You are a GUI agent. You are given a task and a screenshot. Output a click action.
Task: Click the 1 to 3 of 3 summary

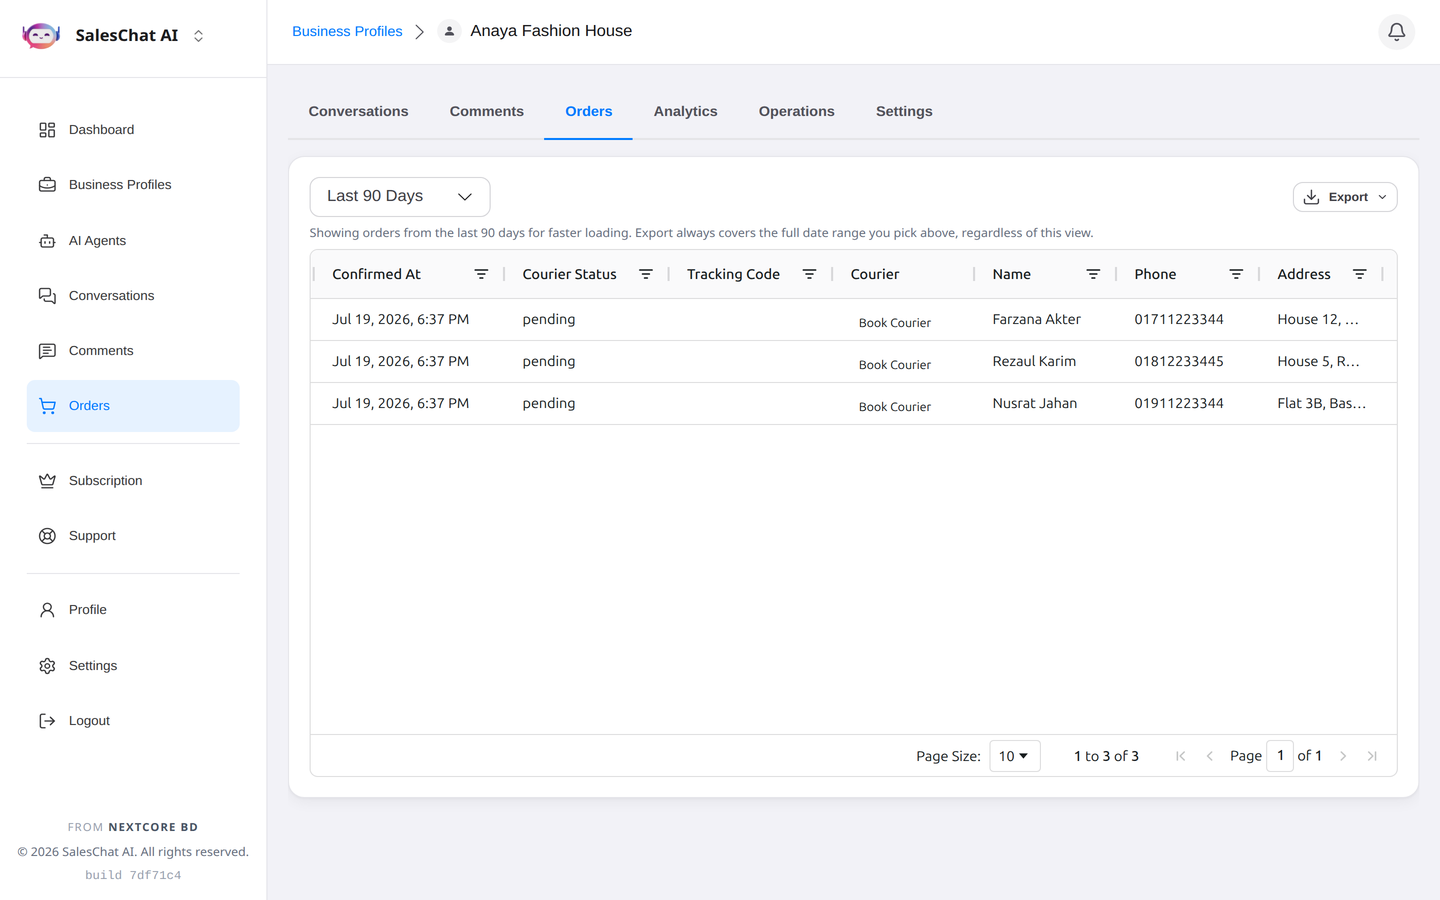[x=1106, y=756]
